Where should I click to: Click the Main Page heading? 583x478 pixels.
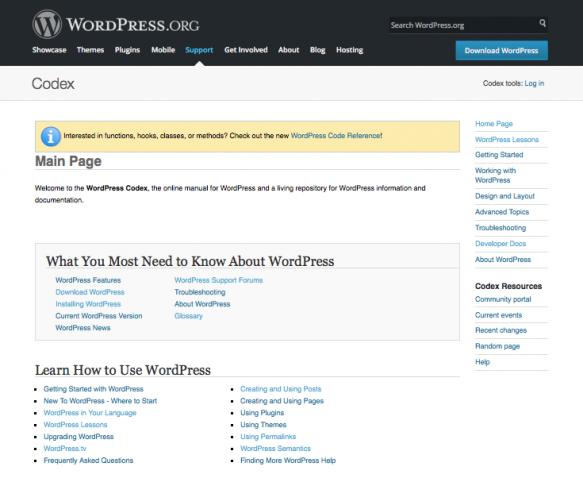coord(68,161)
